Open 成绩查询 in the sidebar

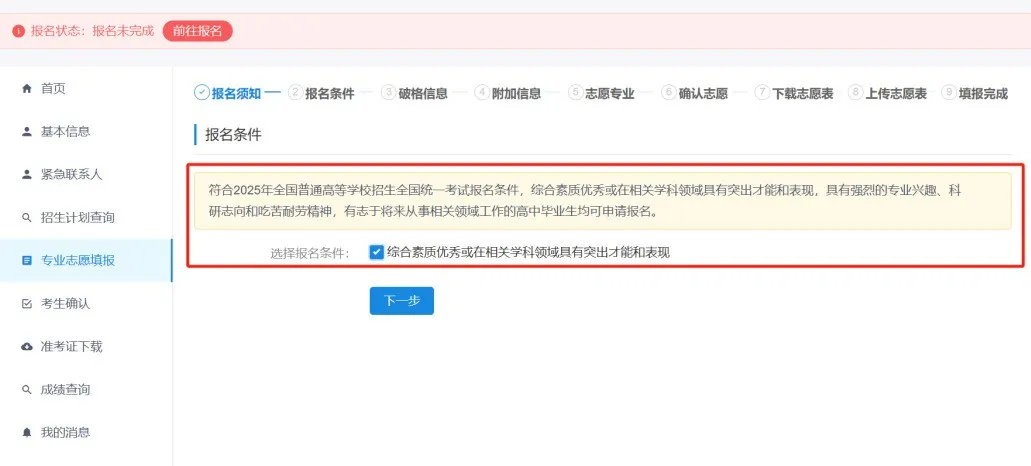(x=86, y=390)
